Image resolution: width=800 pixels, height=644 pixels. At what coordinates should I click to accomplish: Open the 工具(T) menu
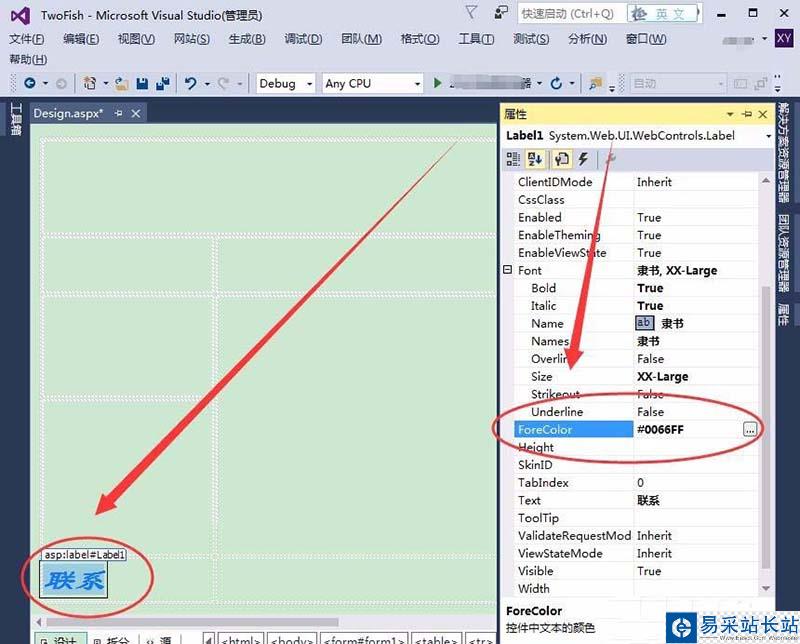[476, 39]
